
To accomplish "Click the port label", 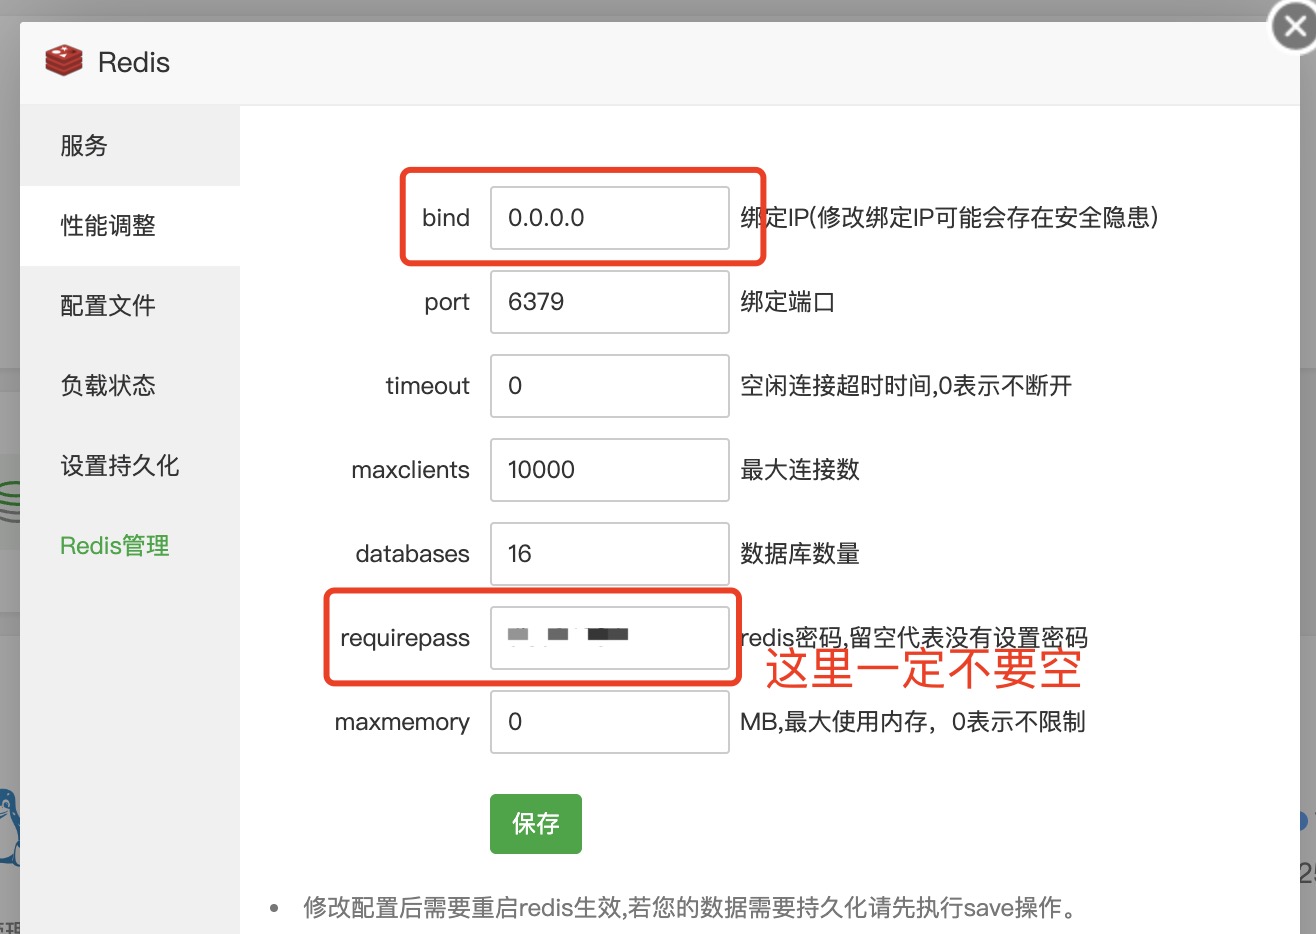I will pyautogui.click(x=447, y=303).
